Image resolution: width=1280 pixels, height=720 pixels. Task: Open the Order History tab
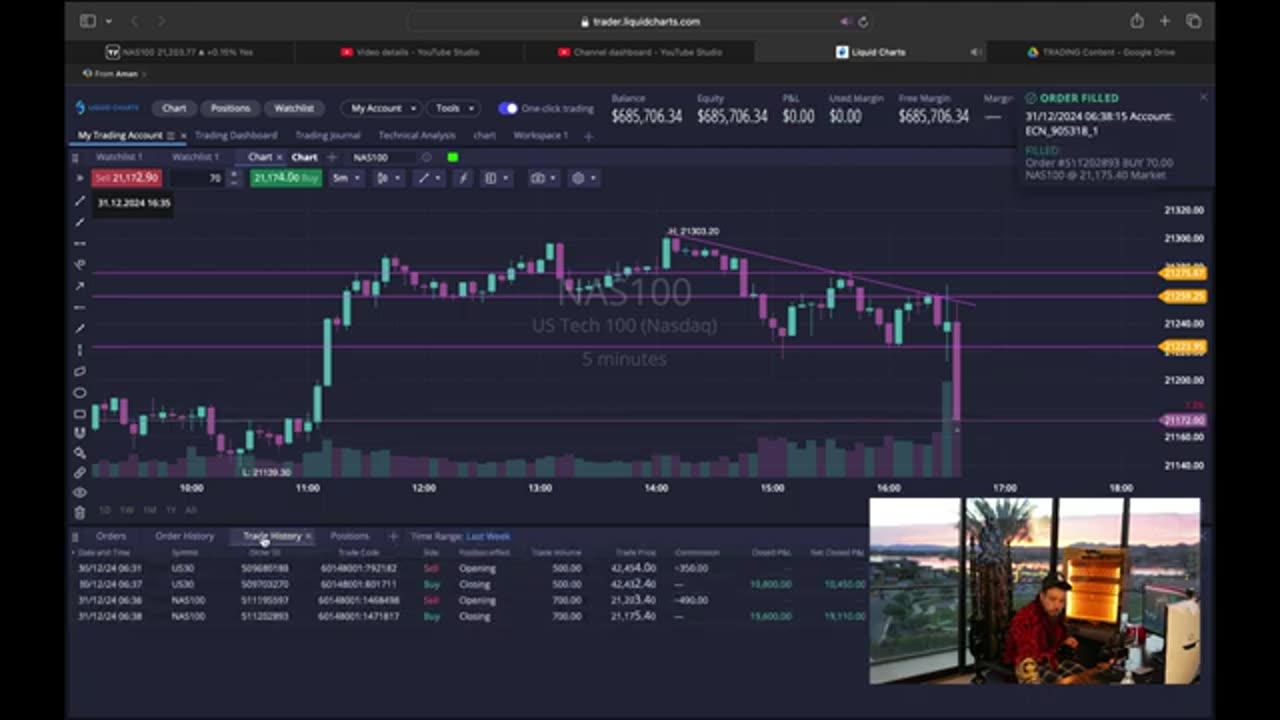click(184, 536)
